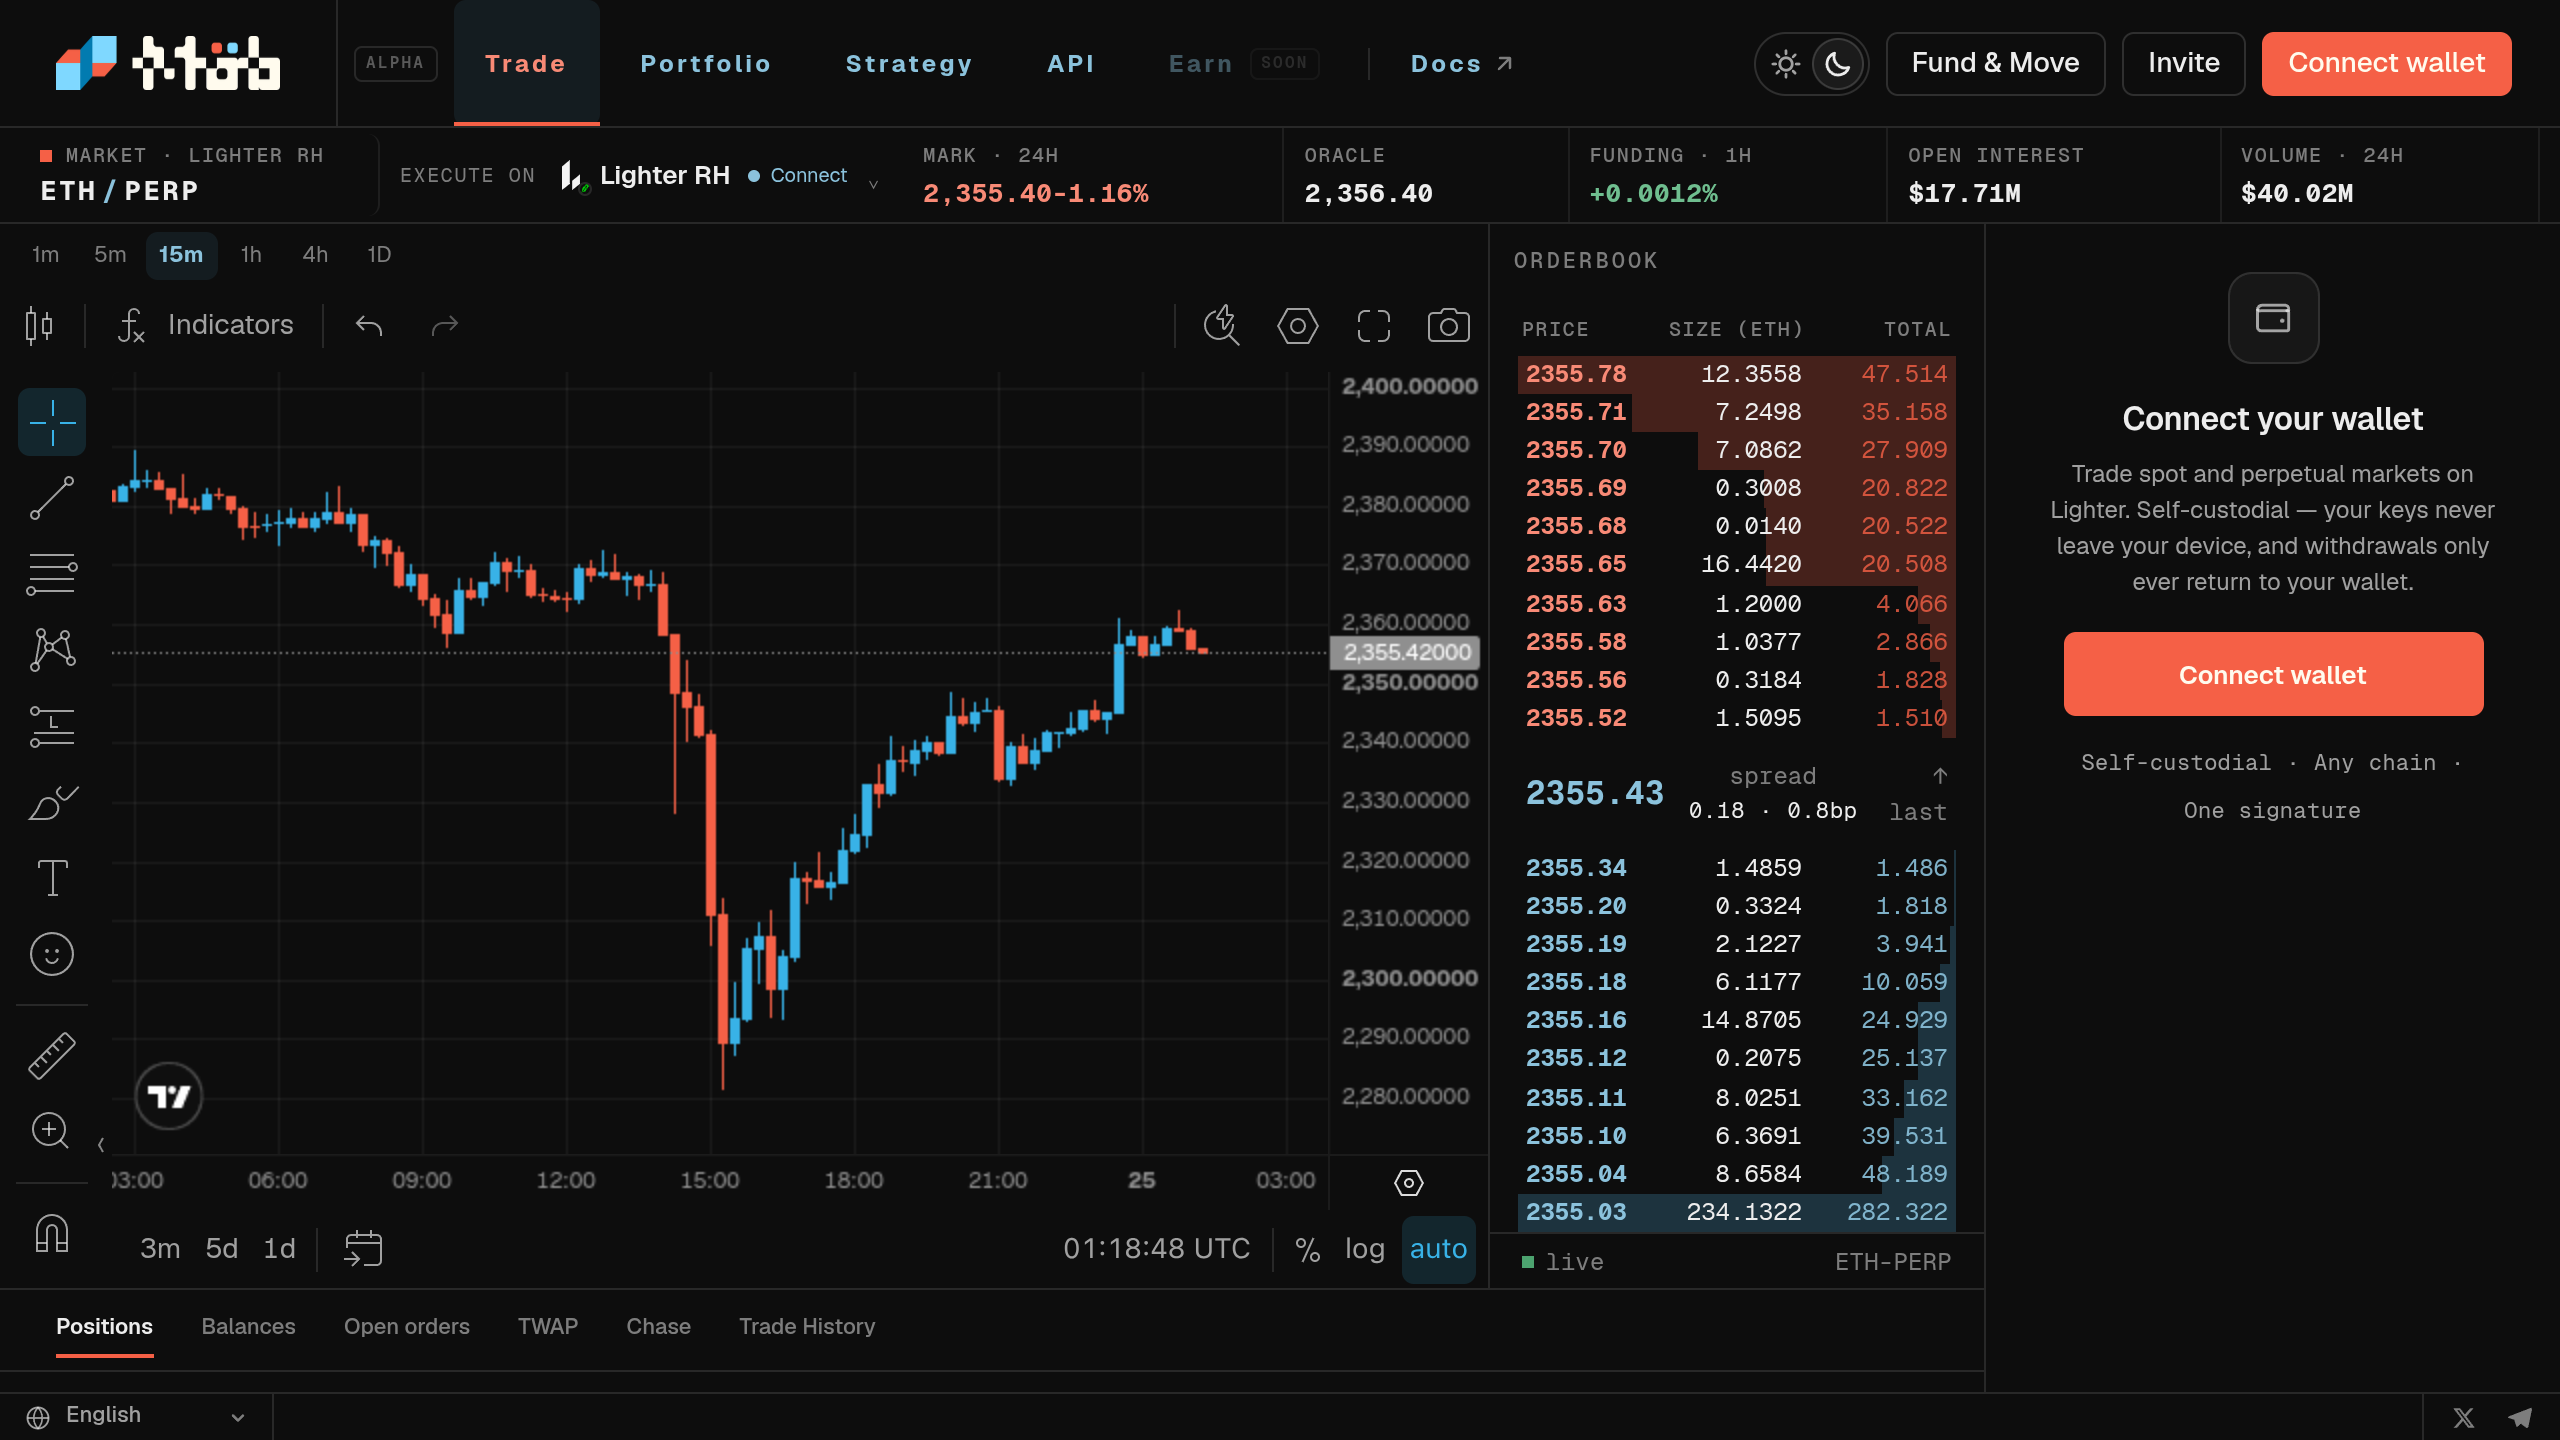Activate the zoom in tool
The width and height of the screenshot is (2560, 1440).
click(52, 1132)
